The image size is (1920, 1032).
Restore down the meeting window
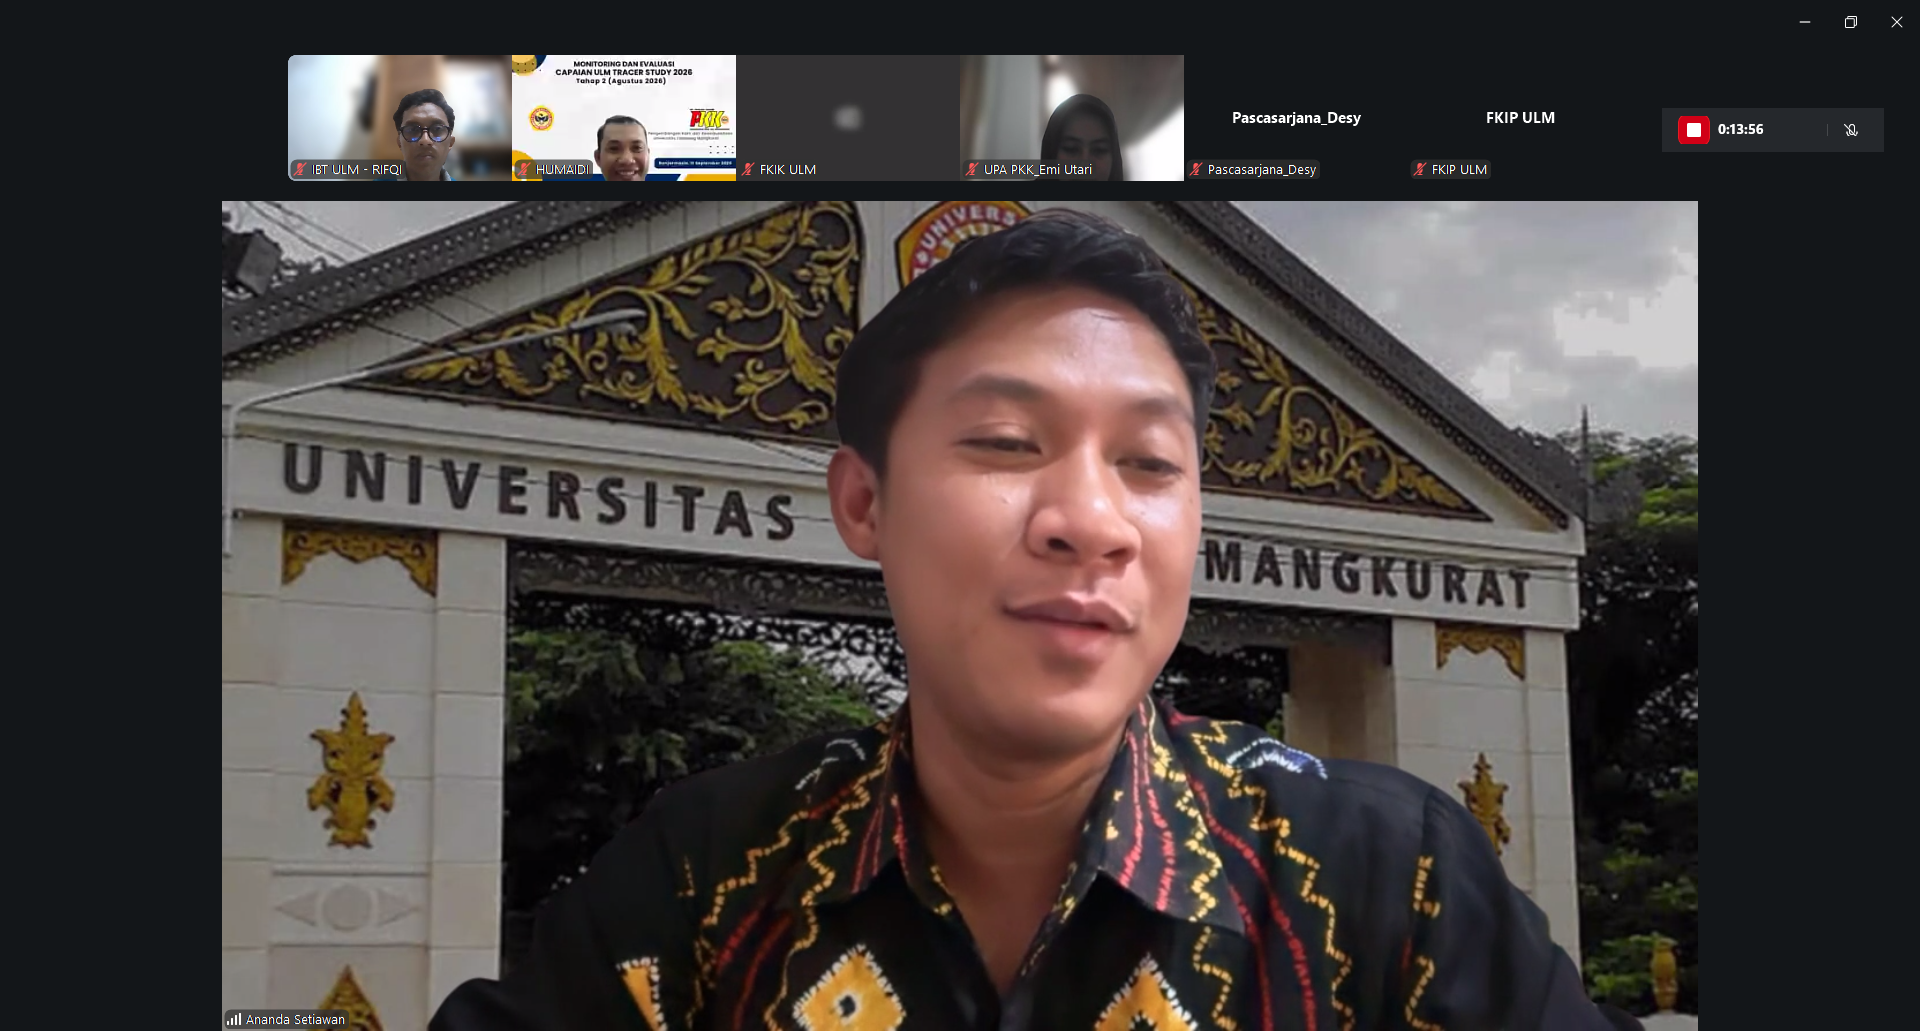click(1851, 22)
